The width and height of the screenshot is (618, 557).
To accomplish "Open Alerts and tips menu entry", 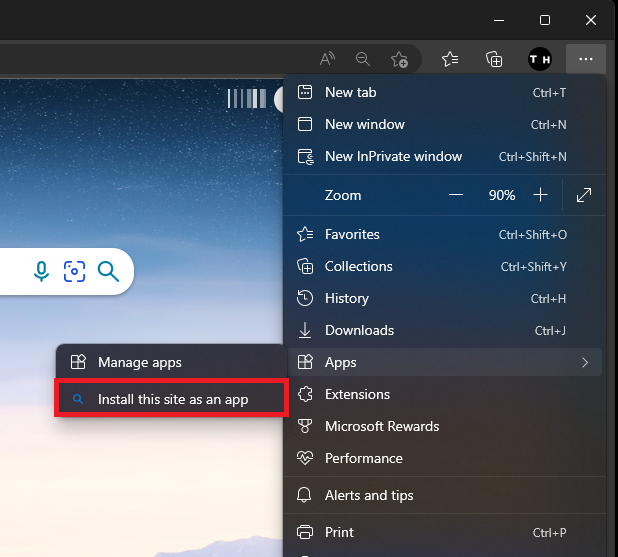I will pos(444,495).
